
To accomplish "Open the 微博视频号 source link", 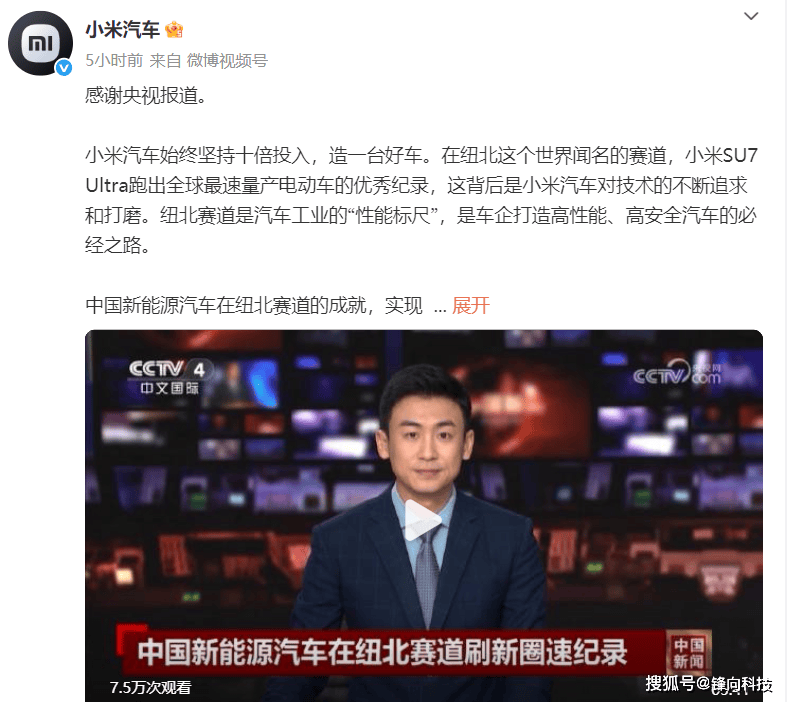I will coord(227,61).
